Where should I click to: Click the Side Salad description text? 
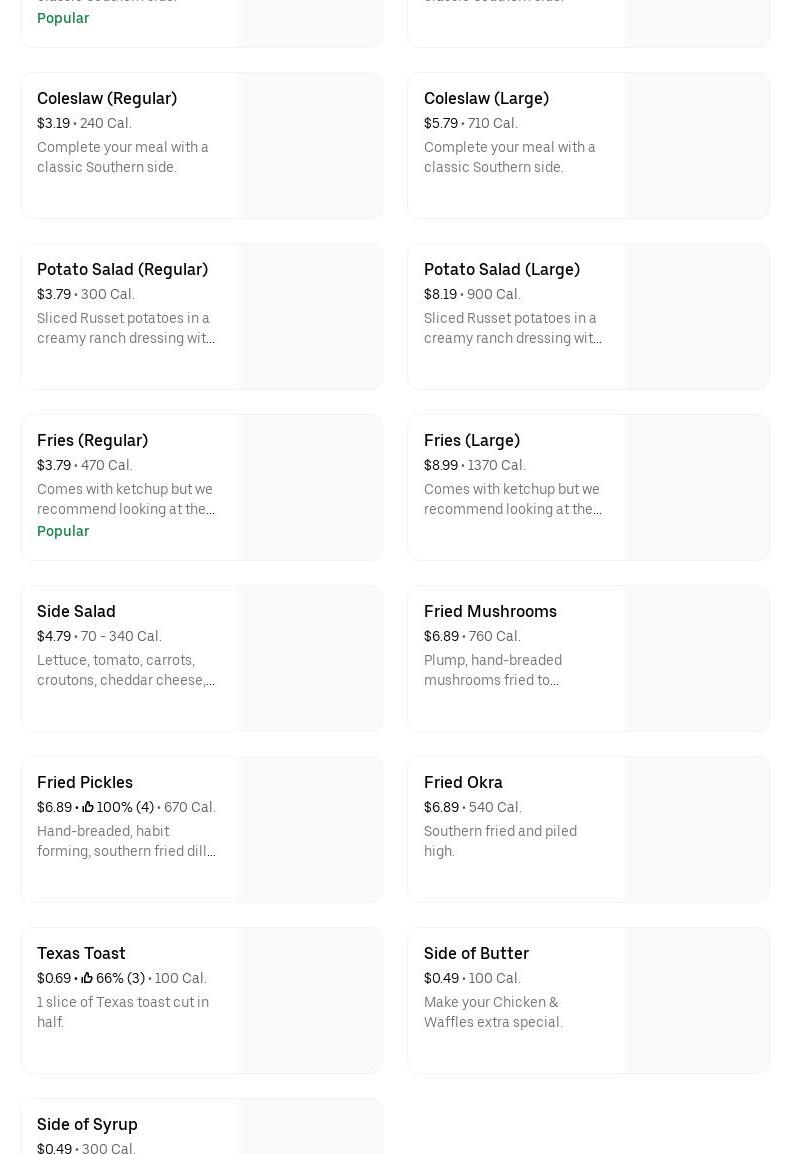(125, 670)
